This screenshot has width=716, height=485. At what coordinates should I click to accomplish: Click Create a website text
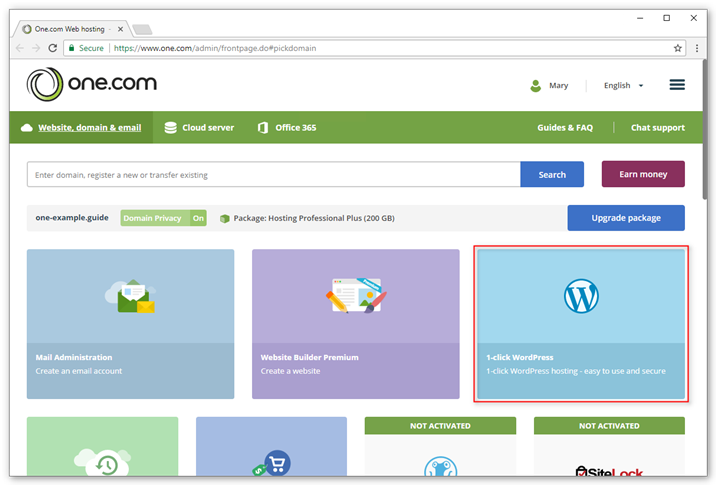click(290, 371)
